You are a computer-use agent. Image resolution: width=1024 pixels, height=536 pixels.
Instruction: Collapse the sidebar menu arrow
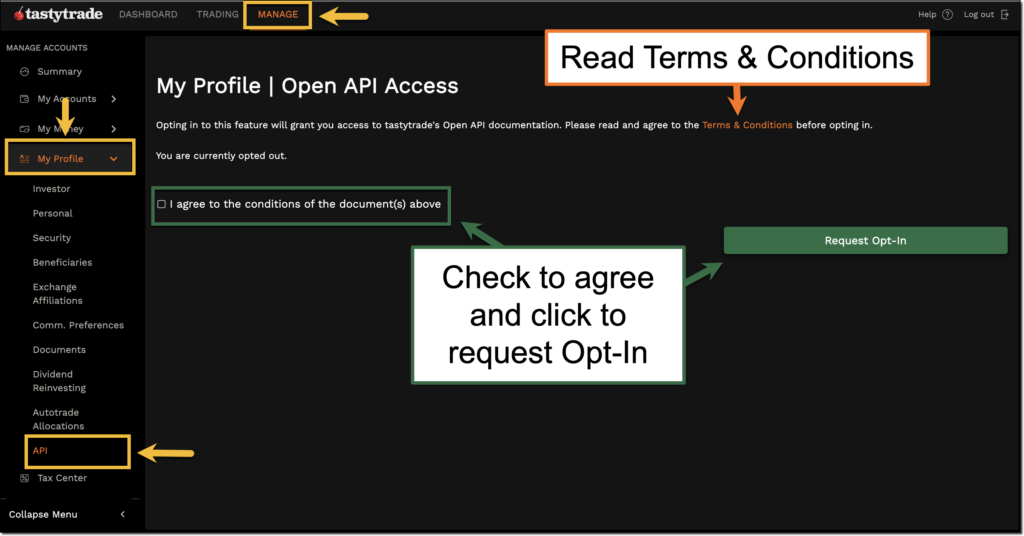tap(122, 514)
